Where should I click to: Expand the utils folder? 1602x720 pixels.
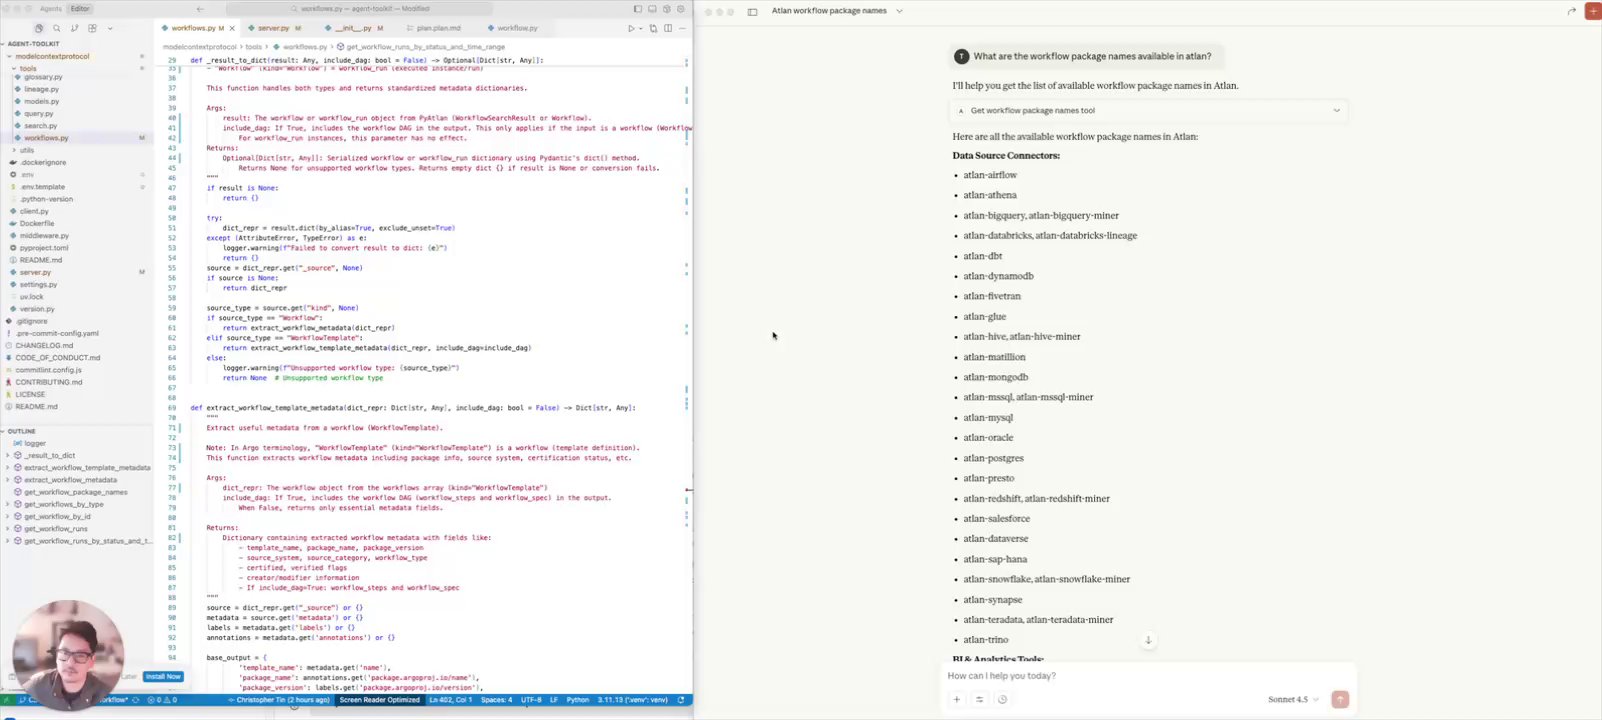(x=26, y=150)
